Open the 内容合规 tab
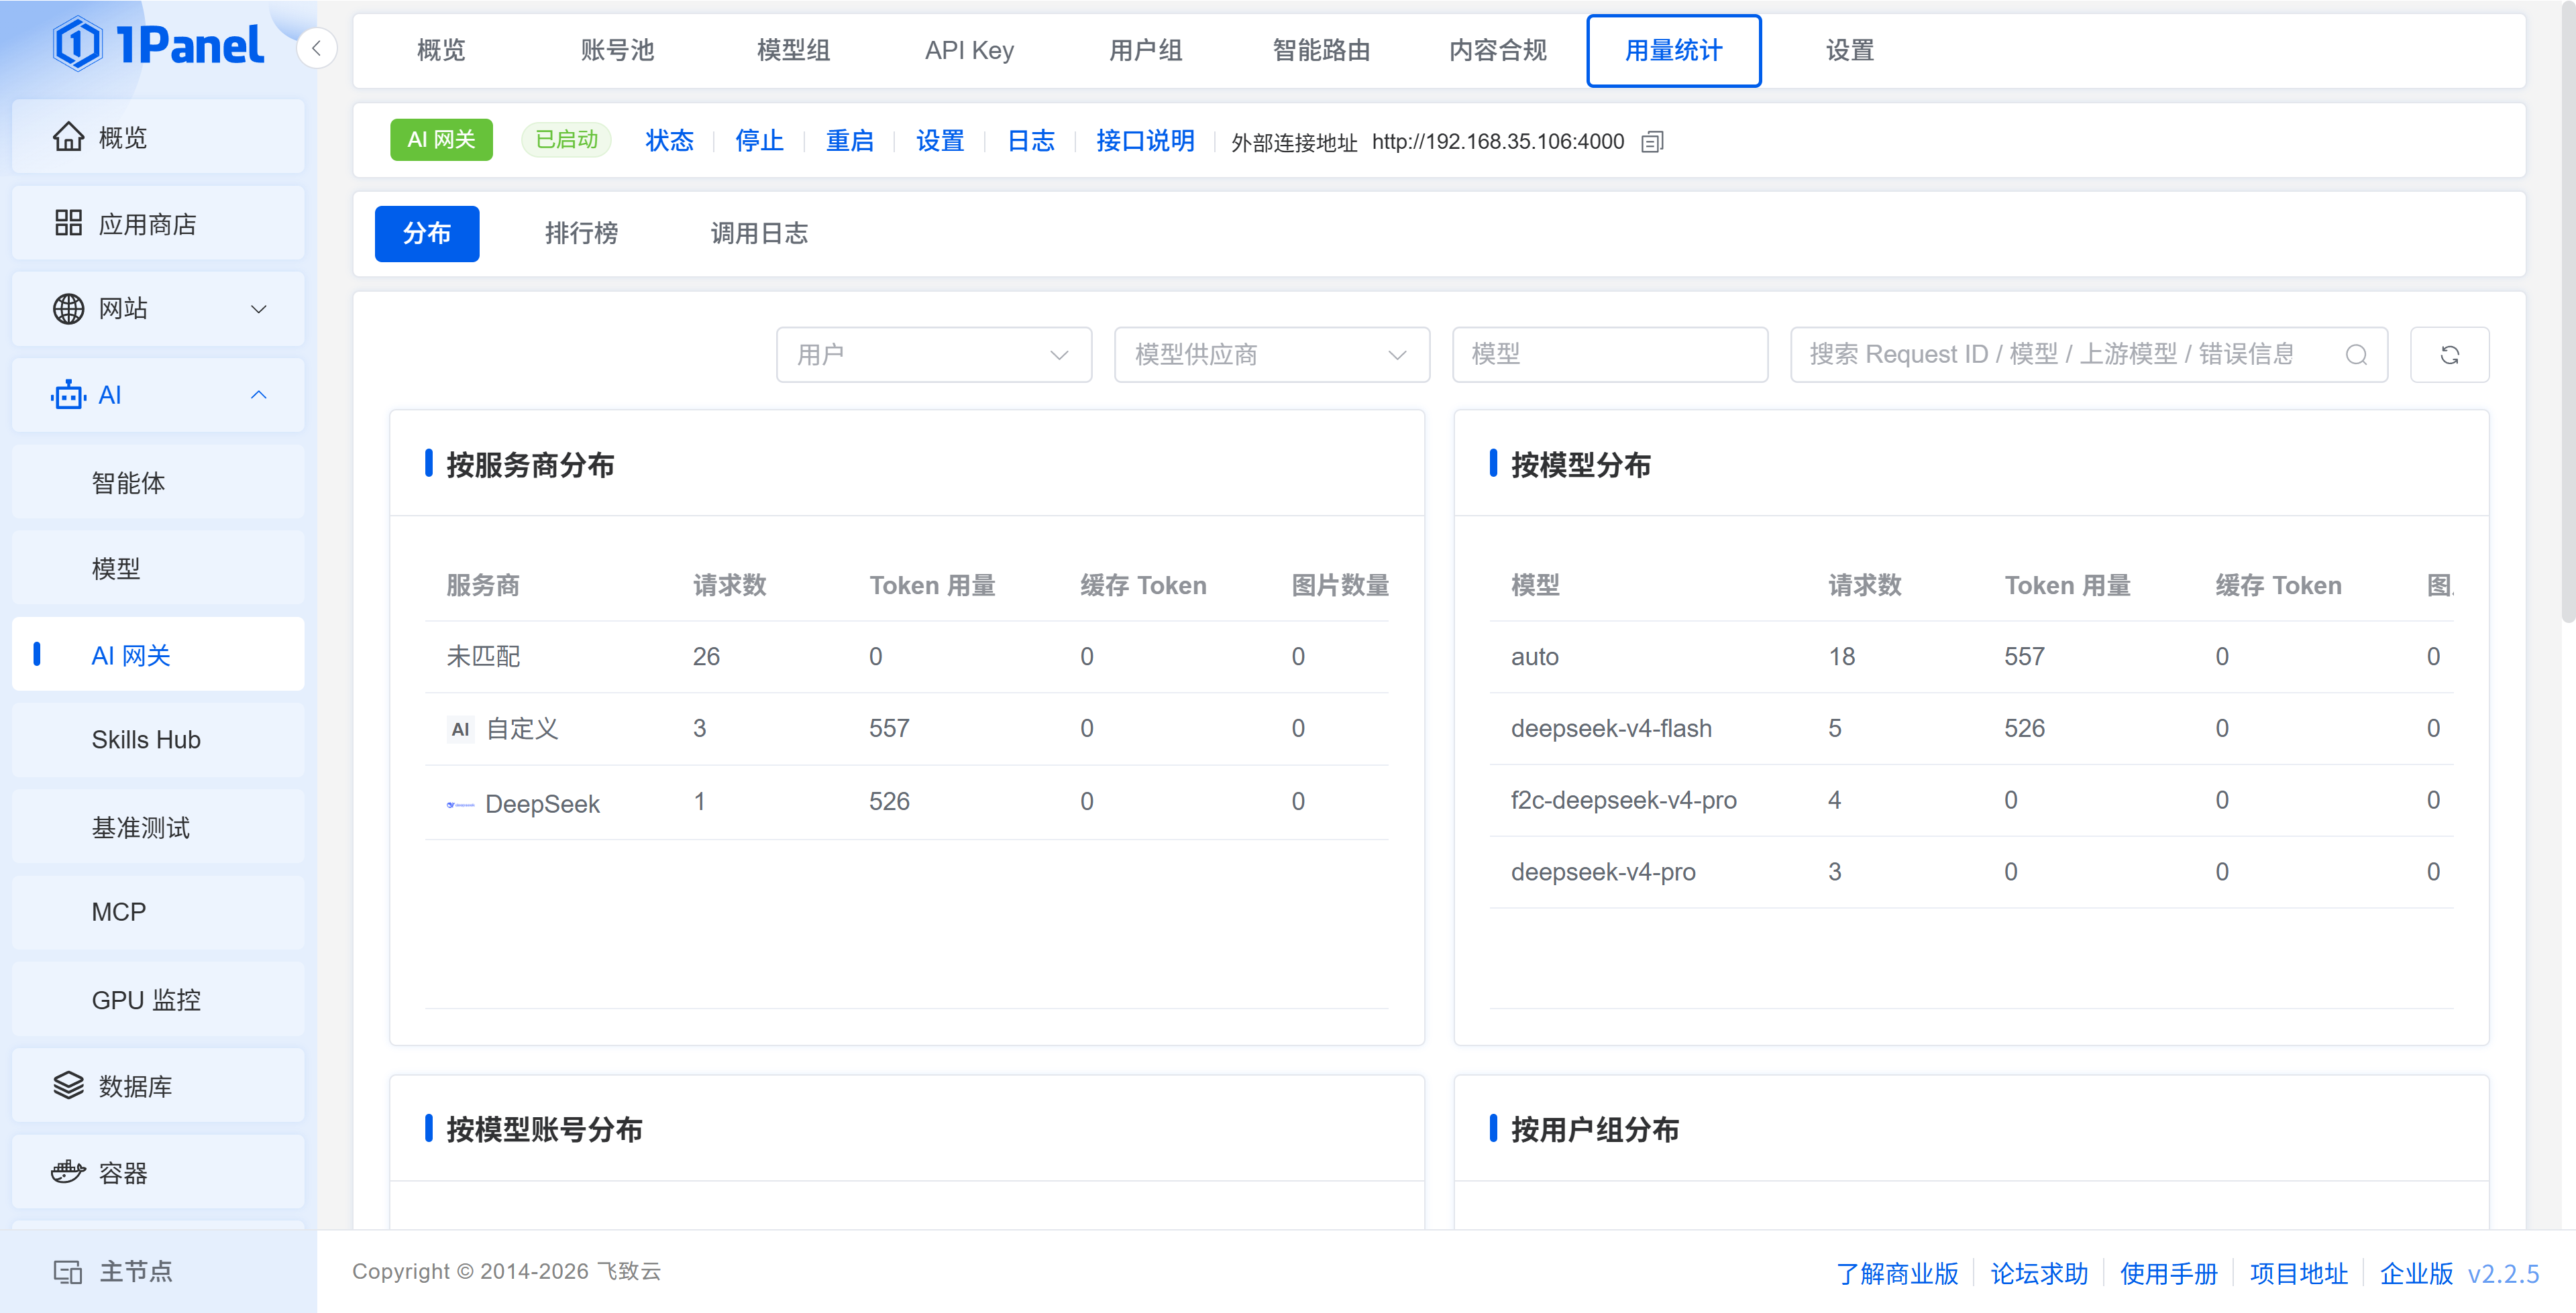 (1497, 50)
